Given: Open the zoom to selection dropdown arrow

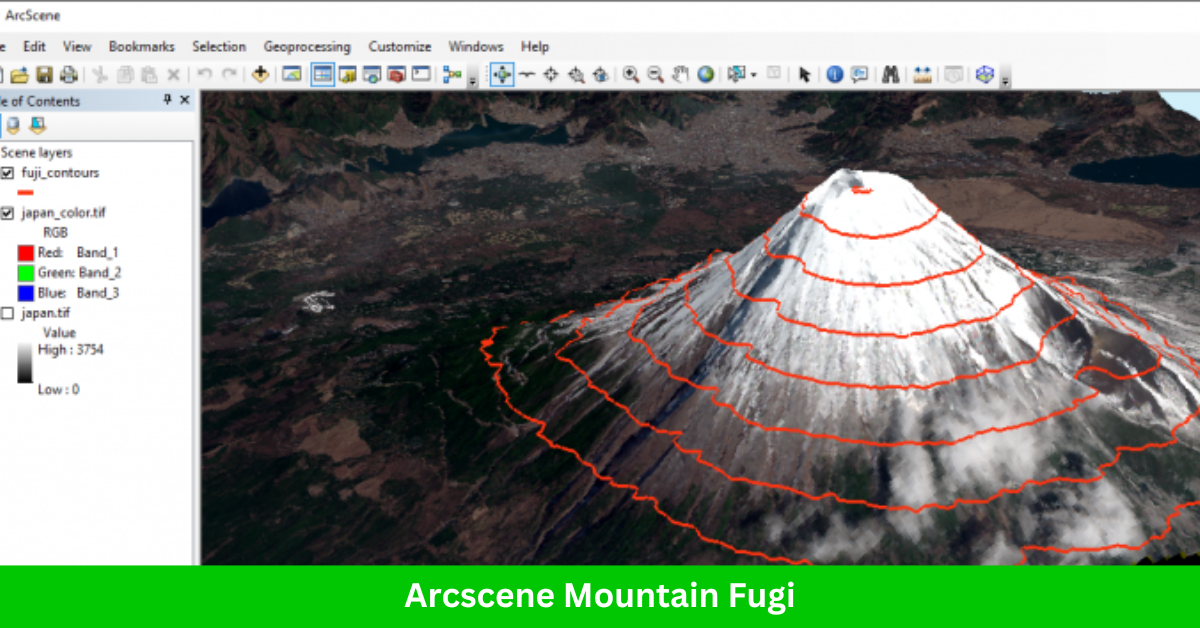Looking at the screenshot, I should (x=753, y=74).
